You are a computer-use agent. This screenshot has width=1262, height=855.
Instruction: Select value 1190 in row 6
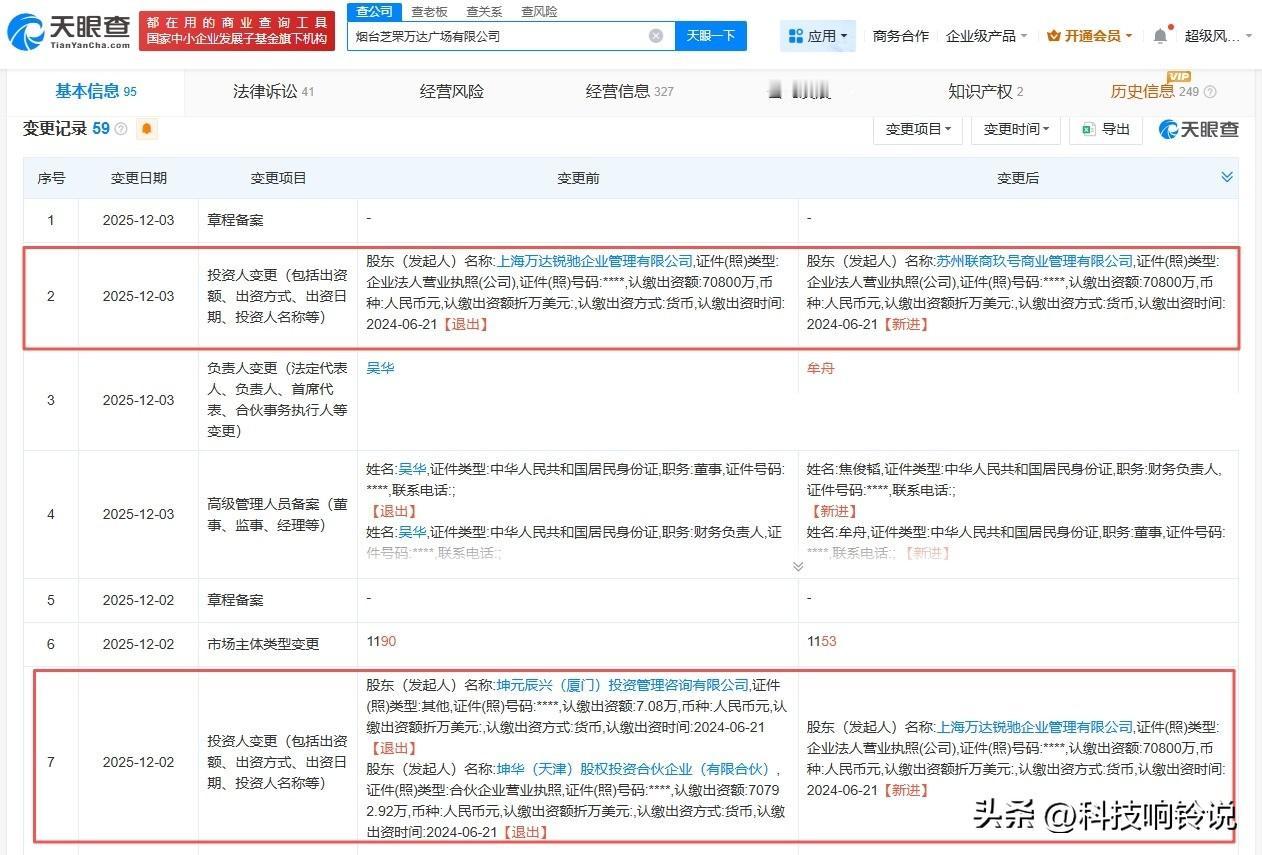(x=381, y=641)
